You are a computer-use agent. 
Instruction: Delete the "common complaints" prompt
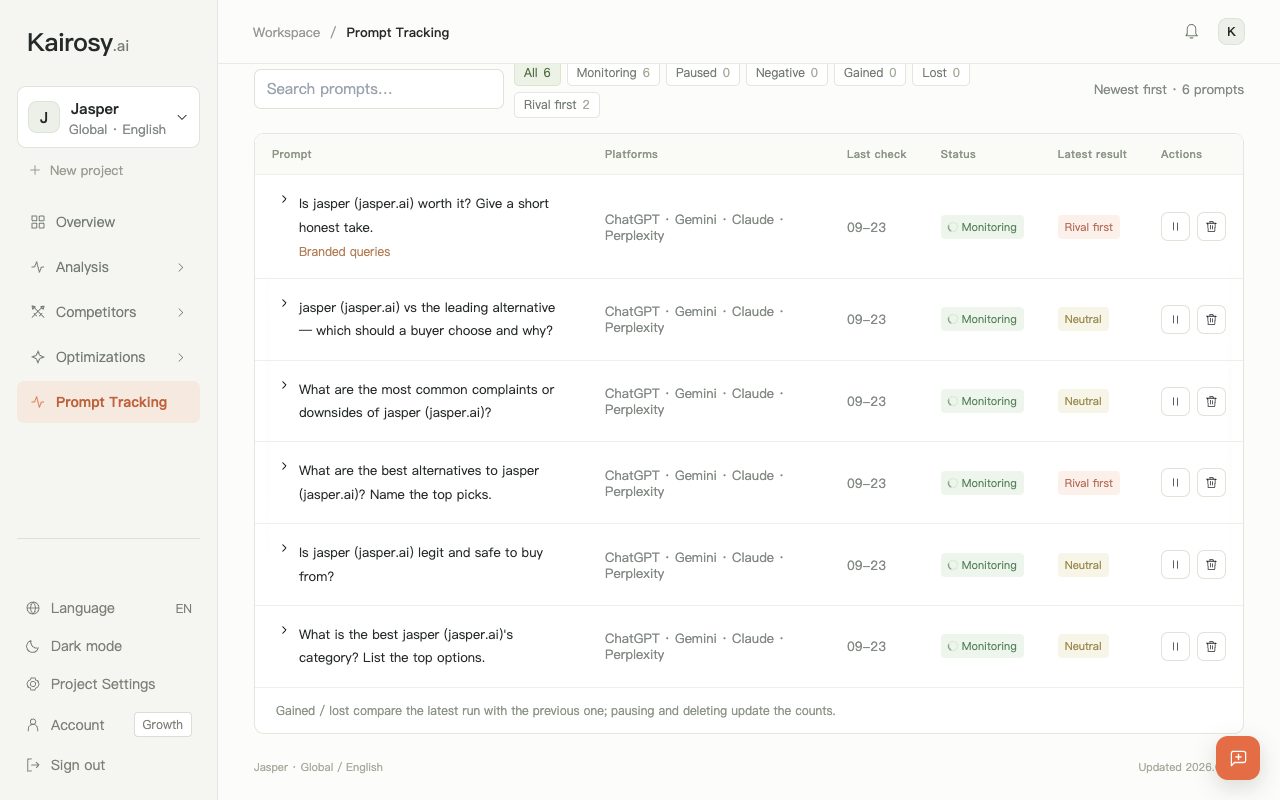pos(1211,401)
